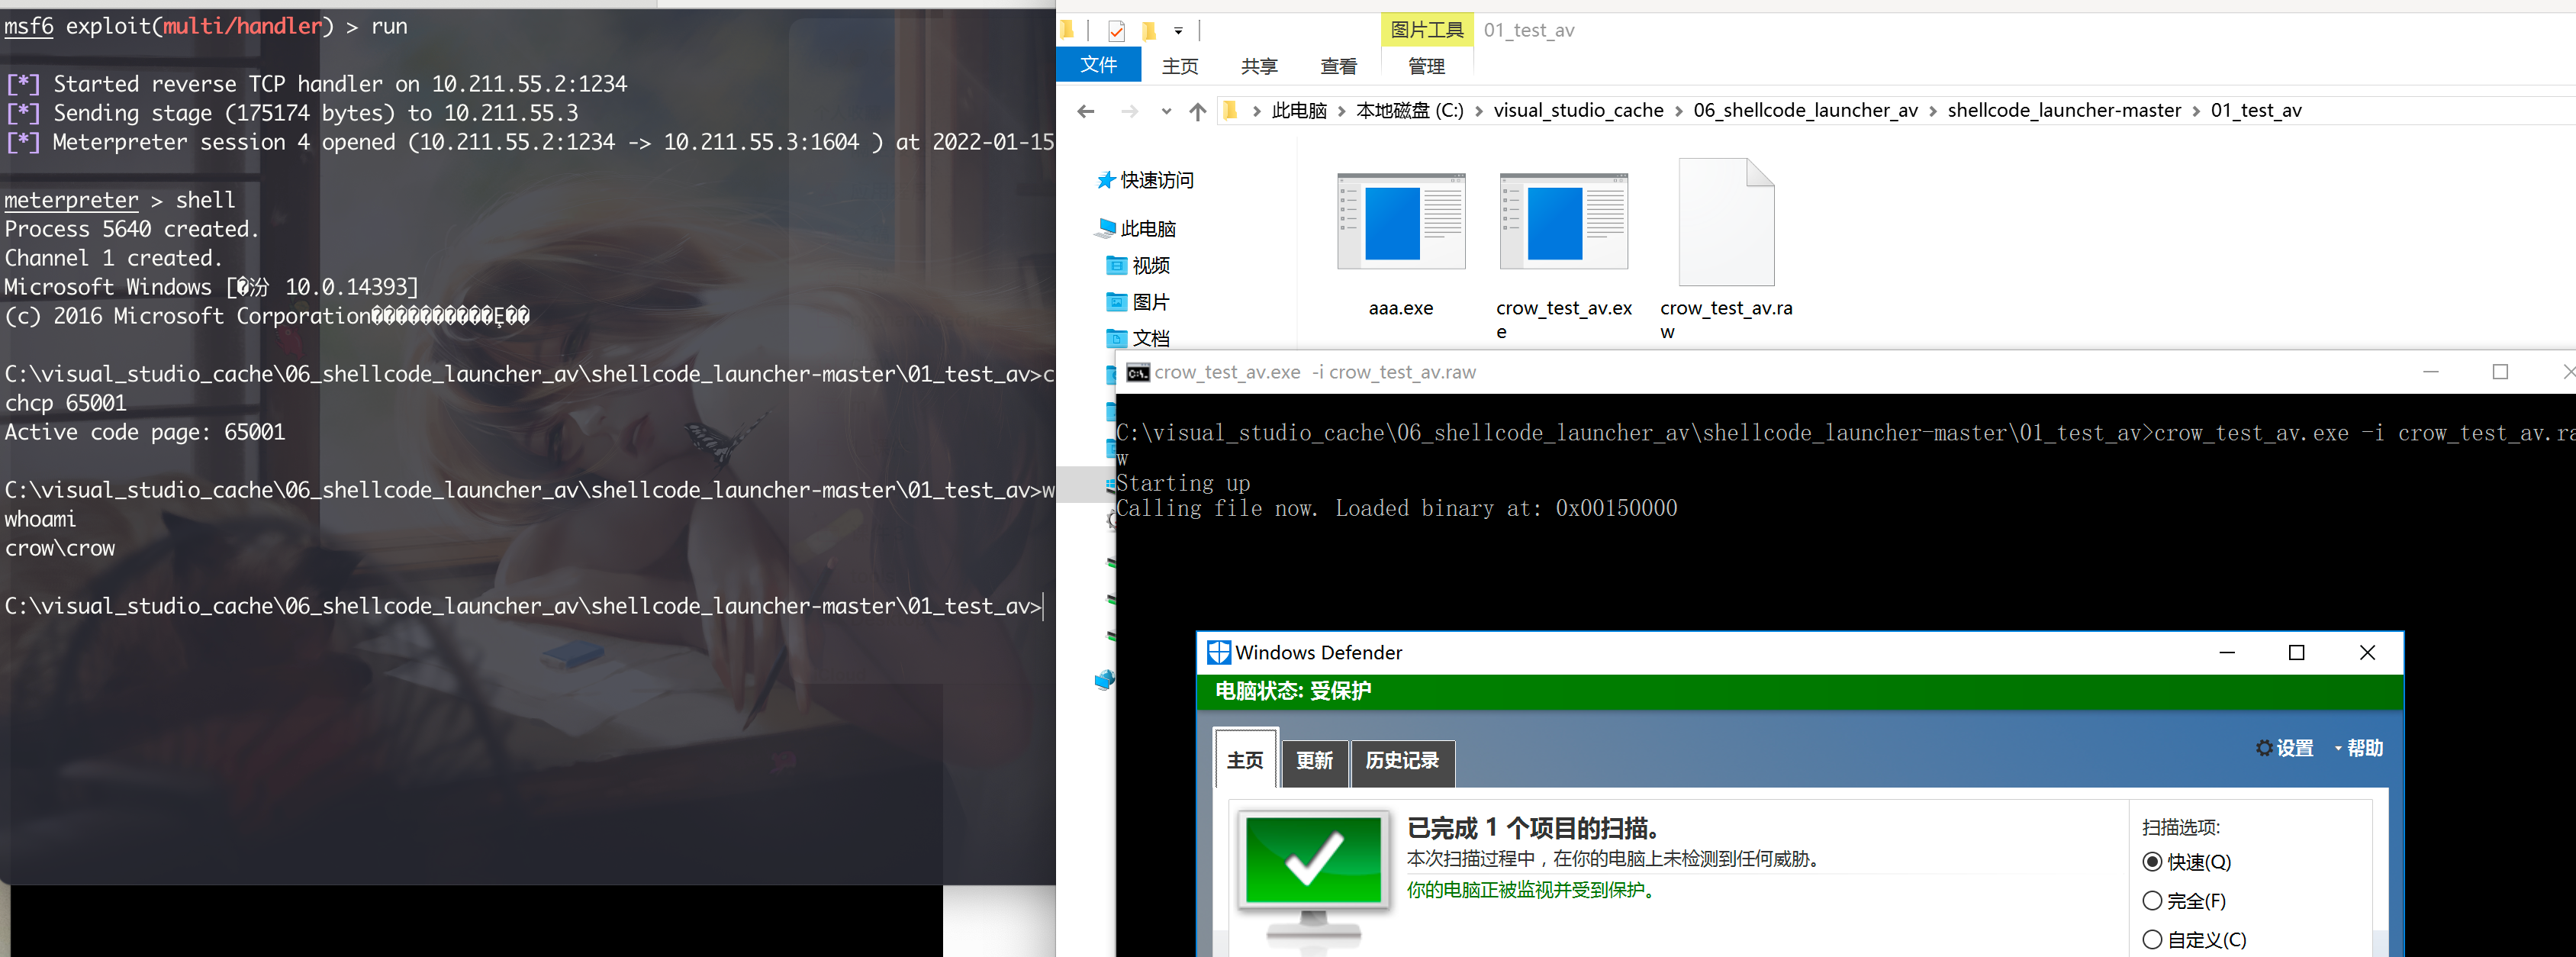
Task: Expand the chevron after 本地磁盘 (C:) in the breadcrumb
Action: point(1479,111)
